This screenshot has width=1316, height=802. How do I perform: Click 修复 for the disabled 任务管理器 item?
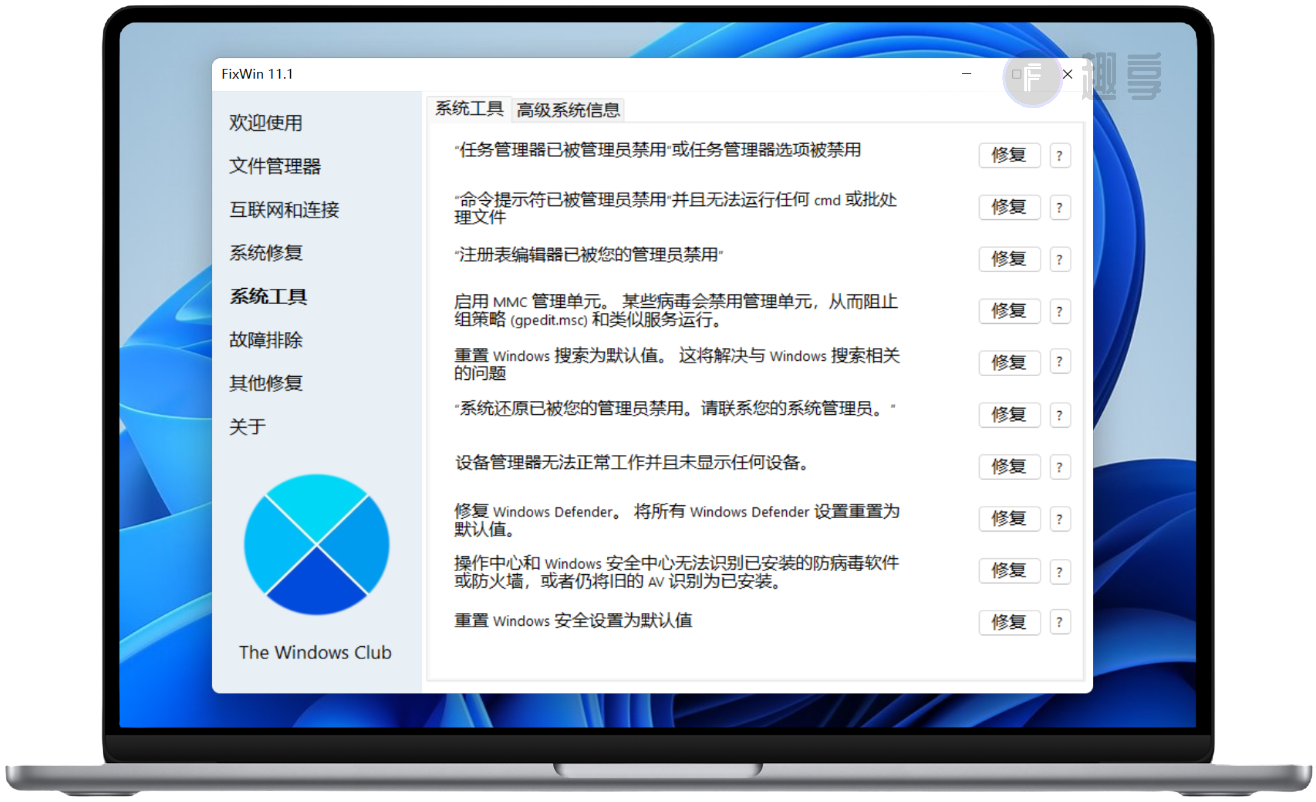coord(1009,155)
